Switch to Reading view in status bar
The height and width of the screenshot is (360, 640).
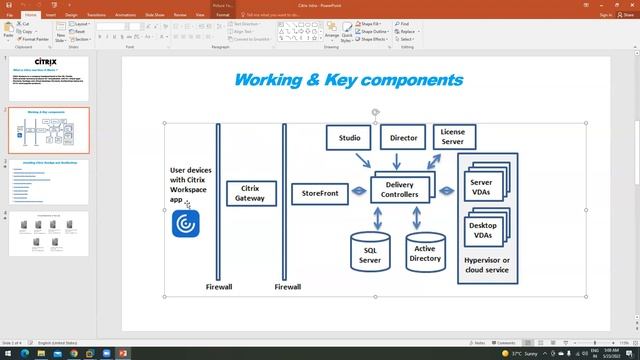[x=553, y=343]
